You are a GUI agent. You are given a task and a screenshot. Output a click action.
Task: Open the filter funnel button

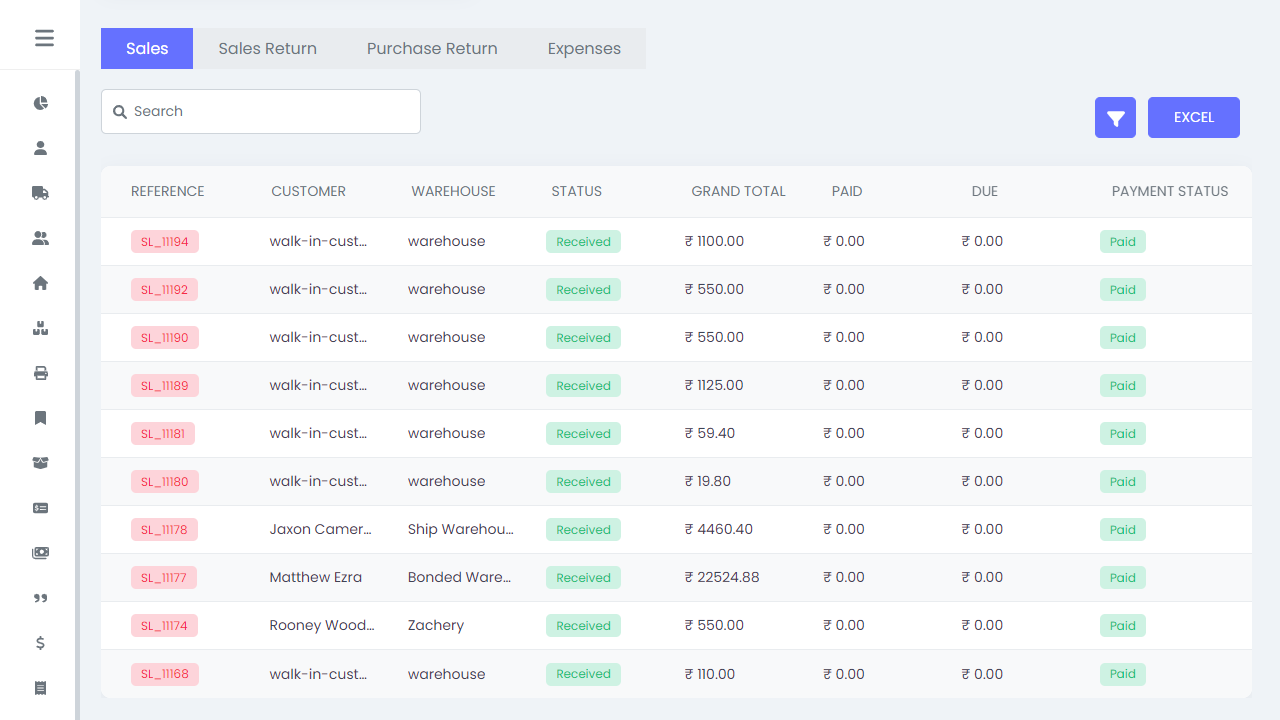1115,118
